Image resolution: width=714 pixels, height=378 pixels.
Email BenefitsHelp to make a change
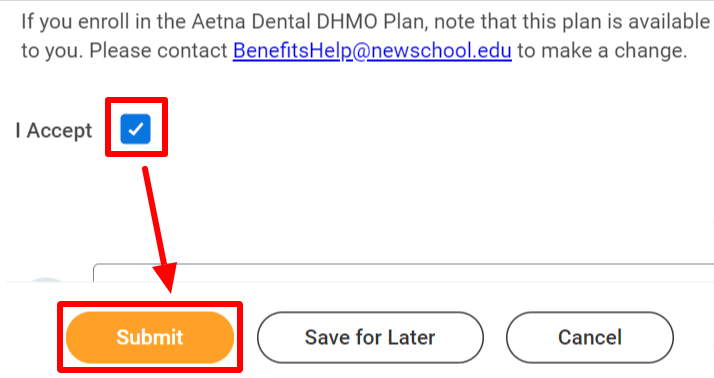(372, 51)
